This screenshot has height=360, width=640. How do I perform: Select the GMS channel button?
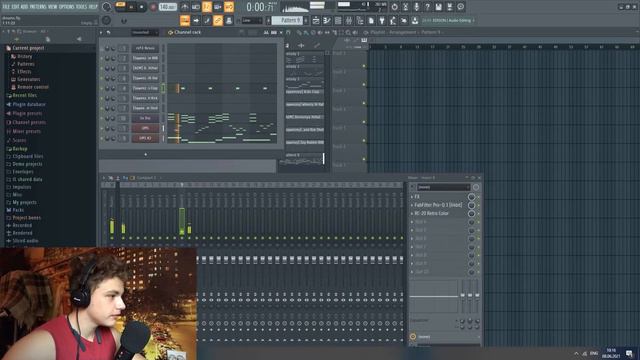[x=145, y=128]
